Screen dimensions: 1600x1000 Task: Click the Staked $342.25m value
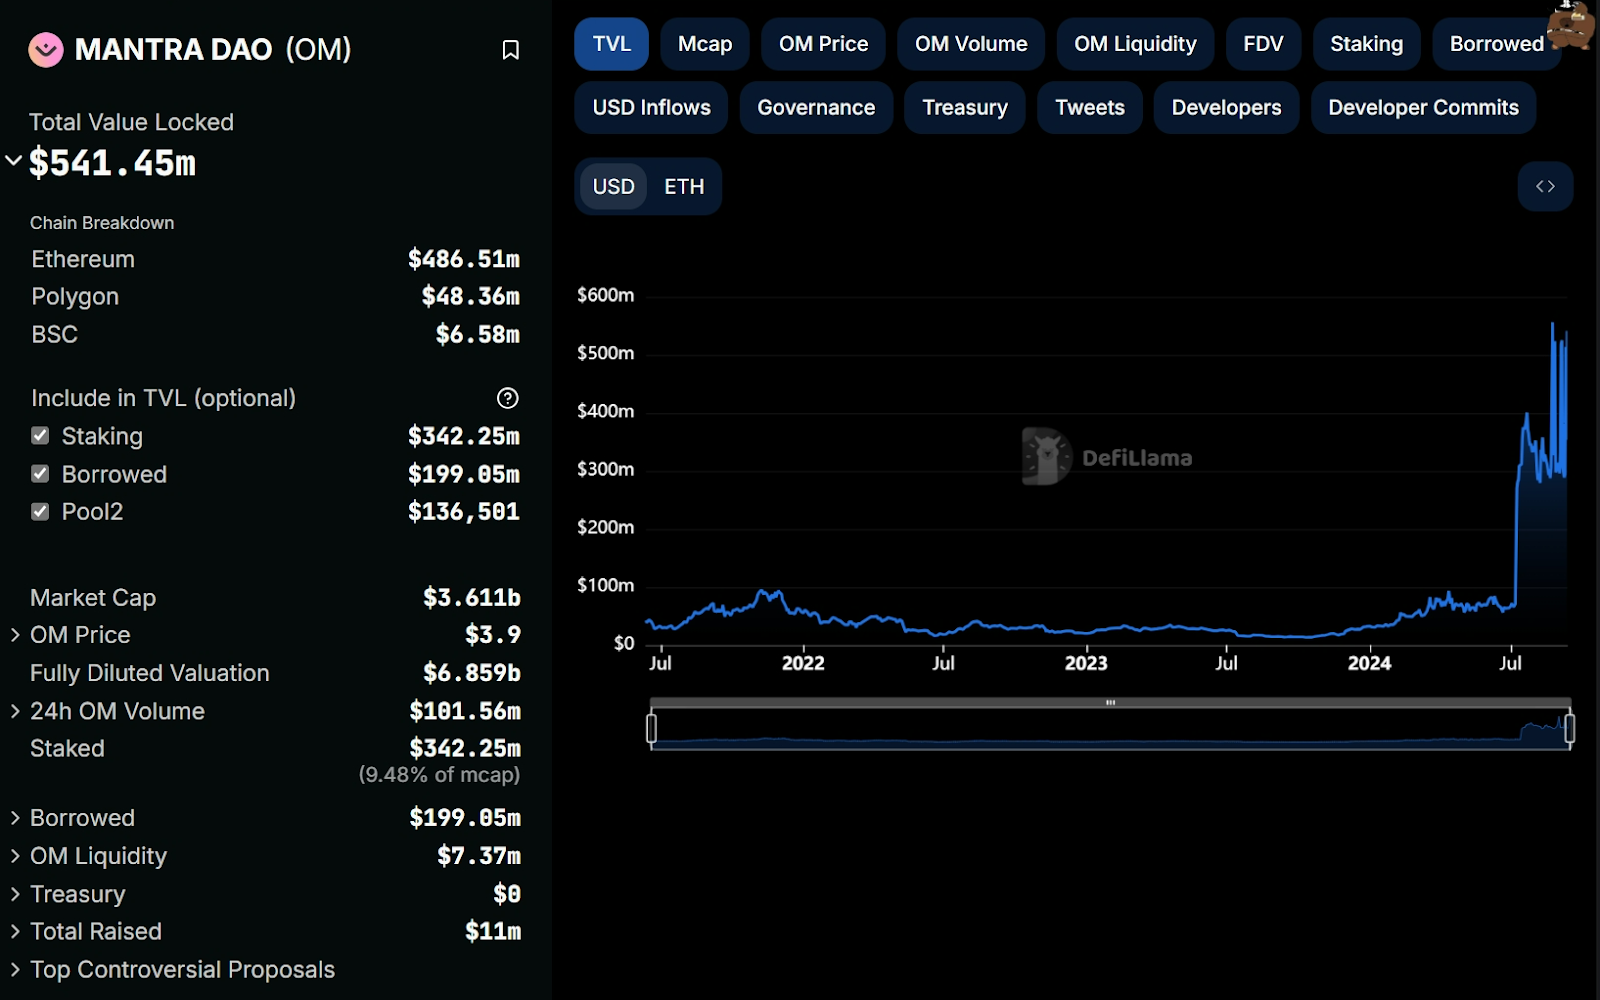click(x=464, y=748)
